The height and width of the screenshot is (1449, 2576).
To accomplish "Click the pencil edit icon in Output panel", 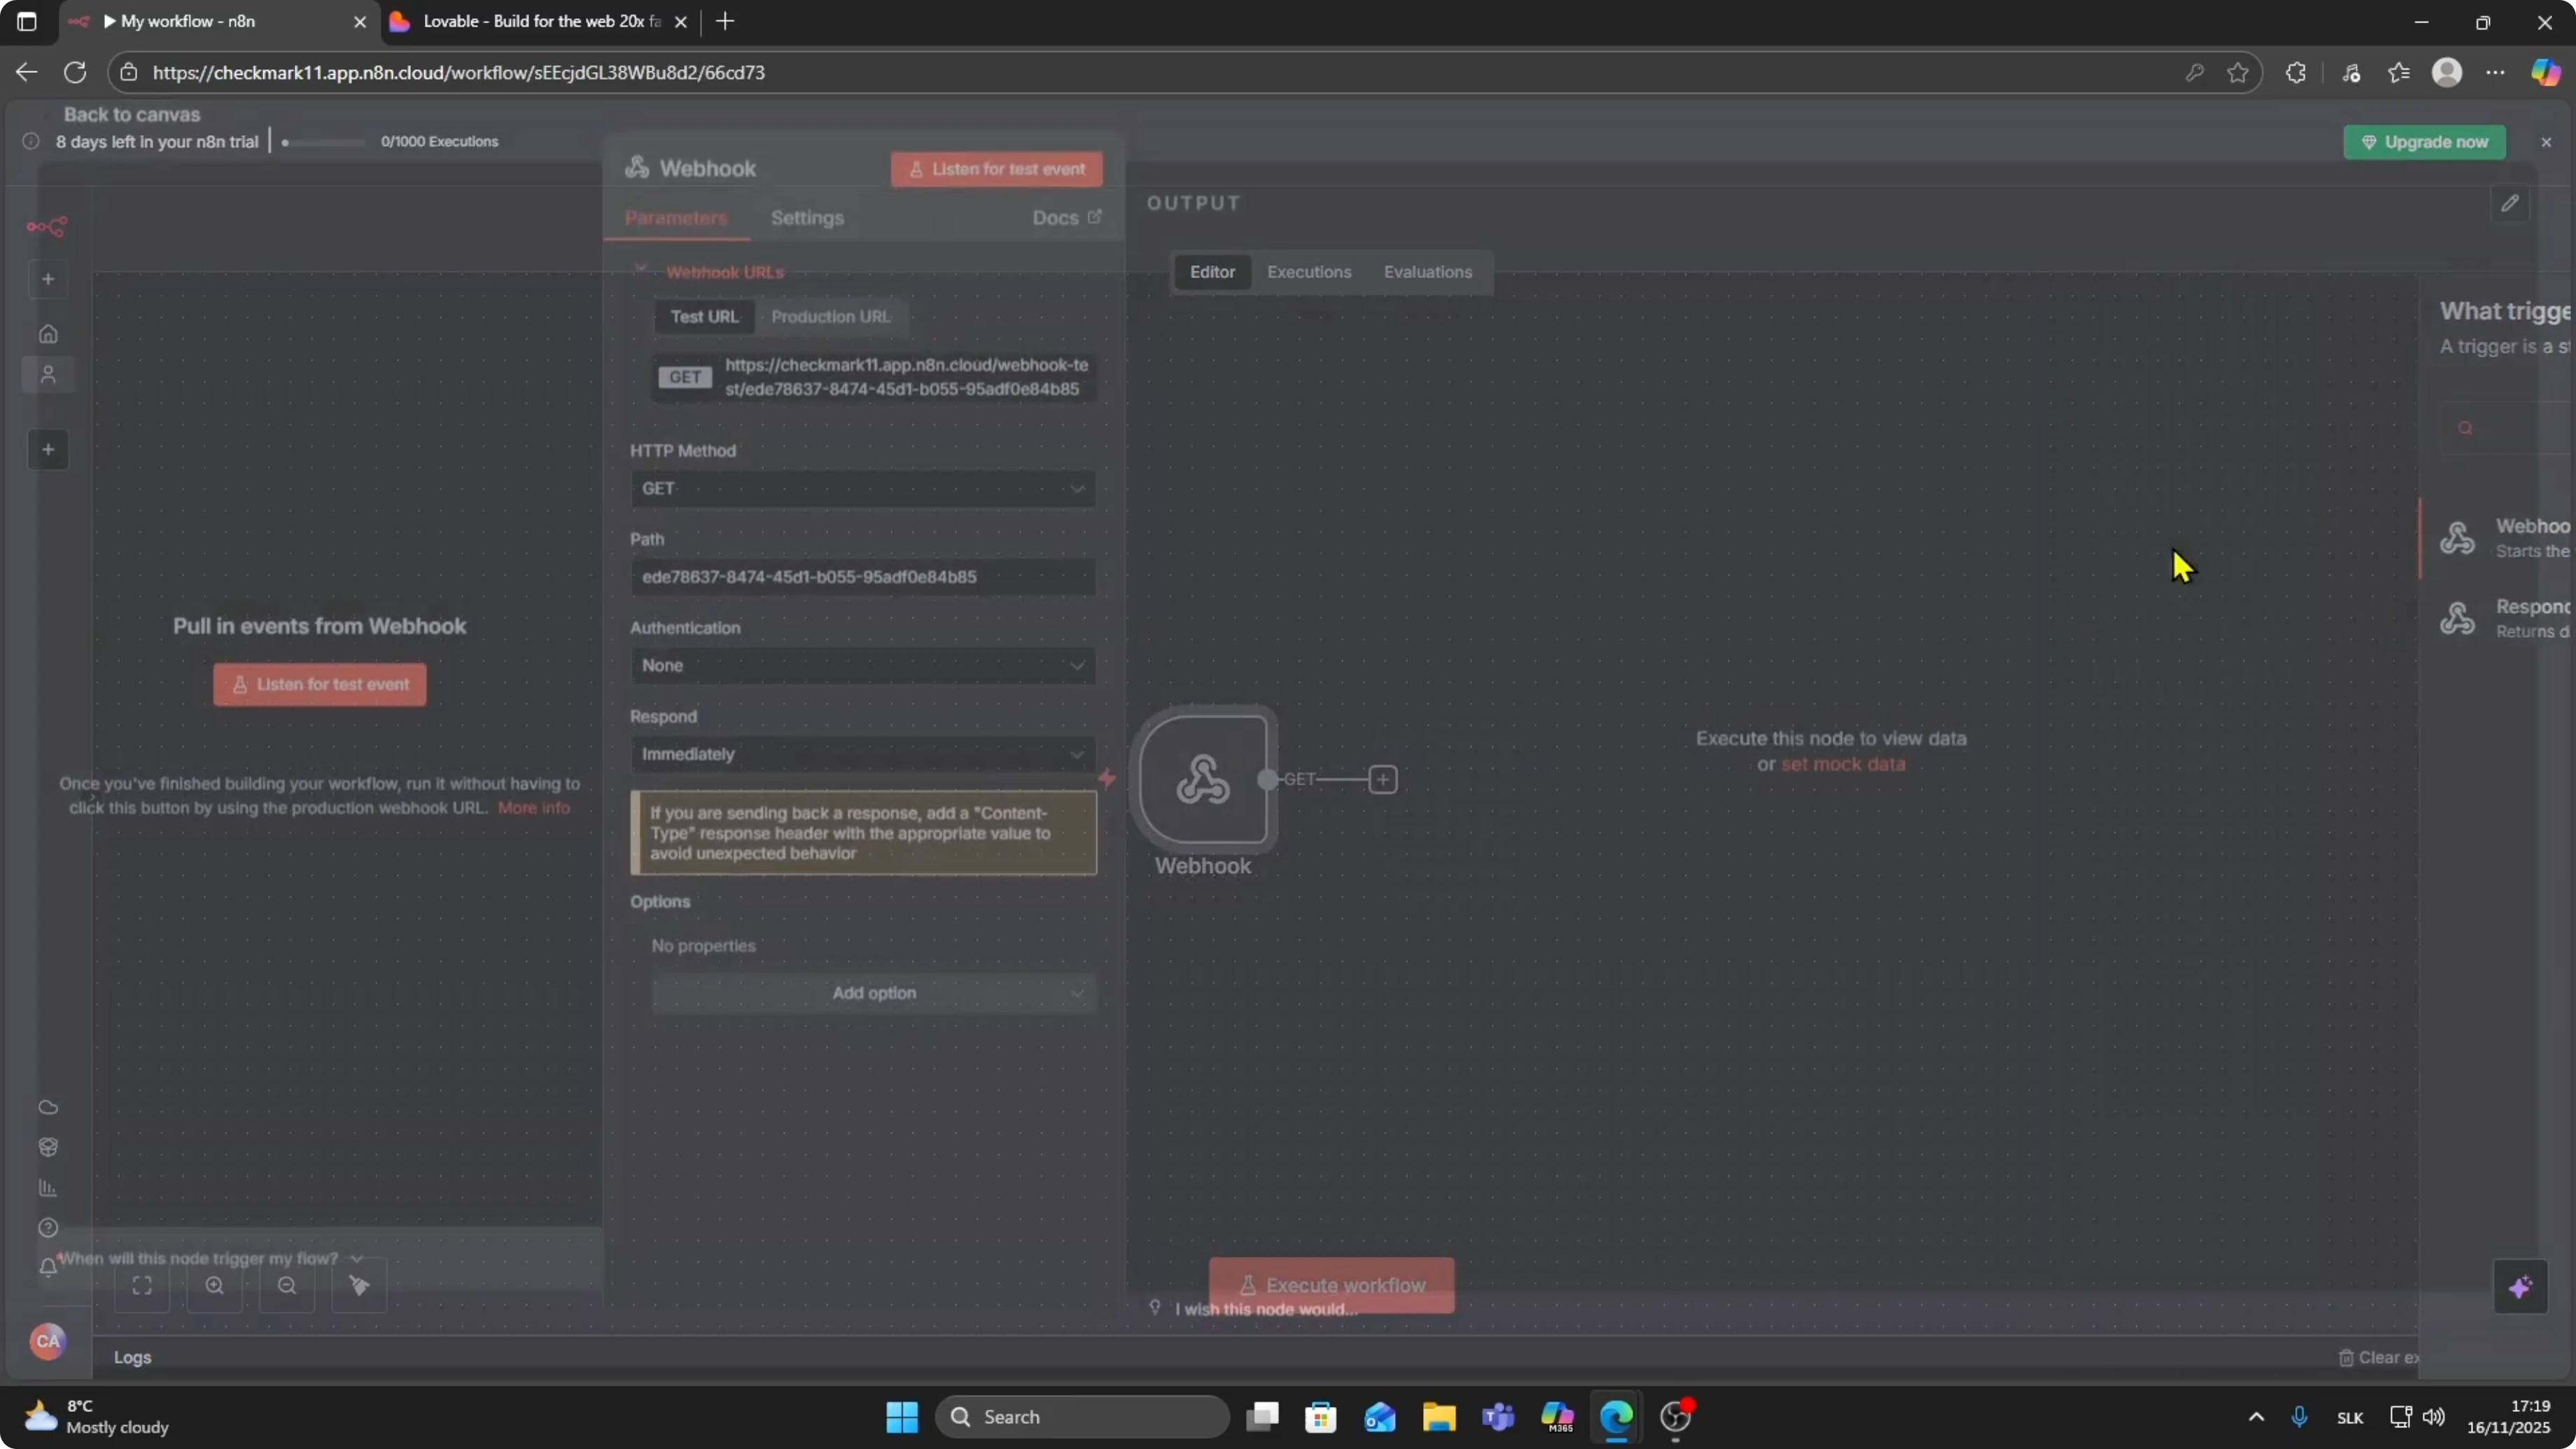I will coord(2509,203).
